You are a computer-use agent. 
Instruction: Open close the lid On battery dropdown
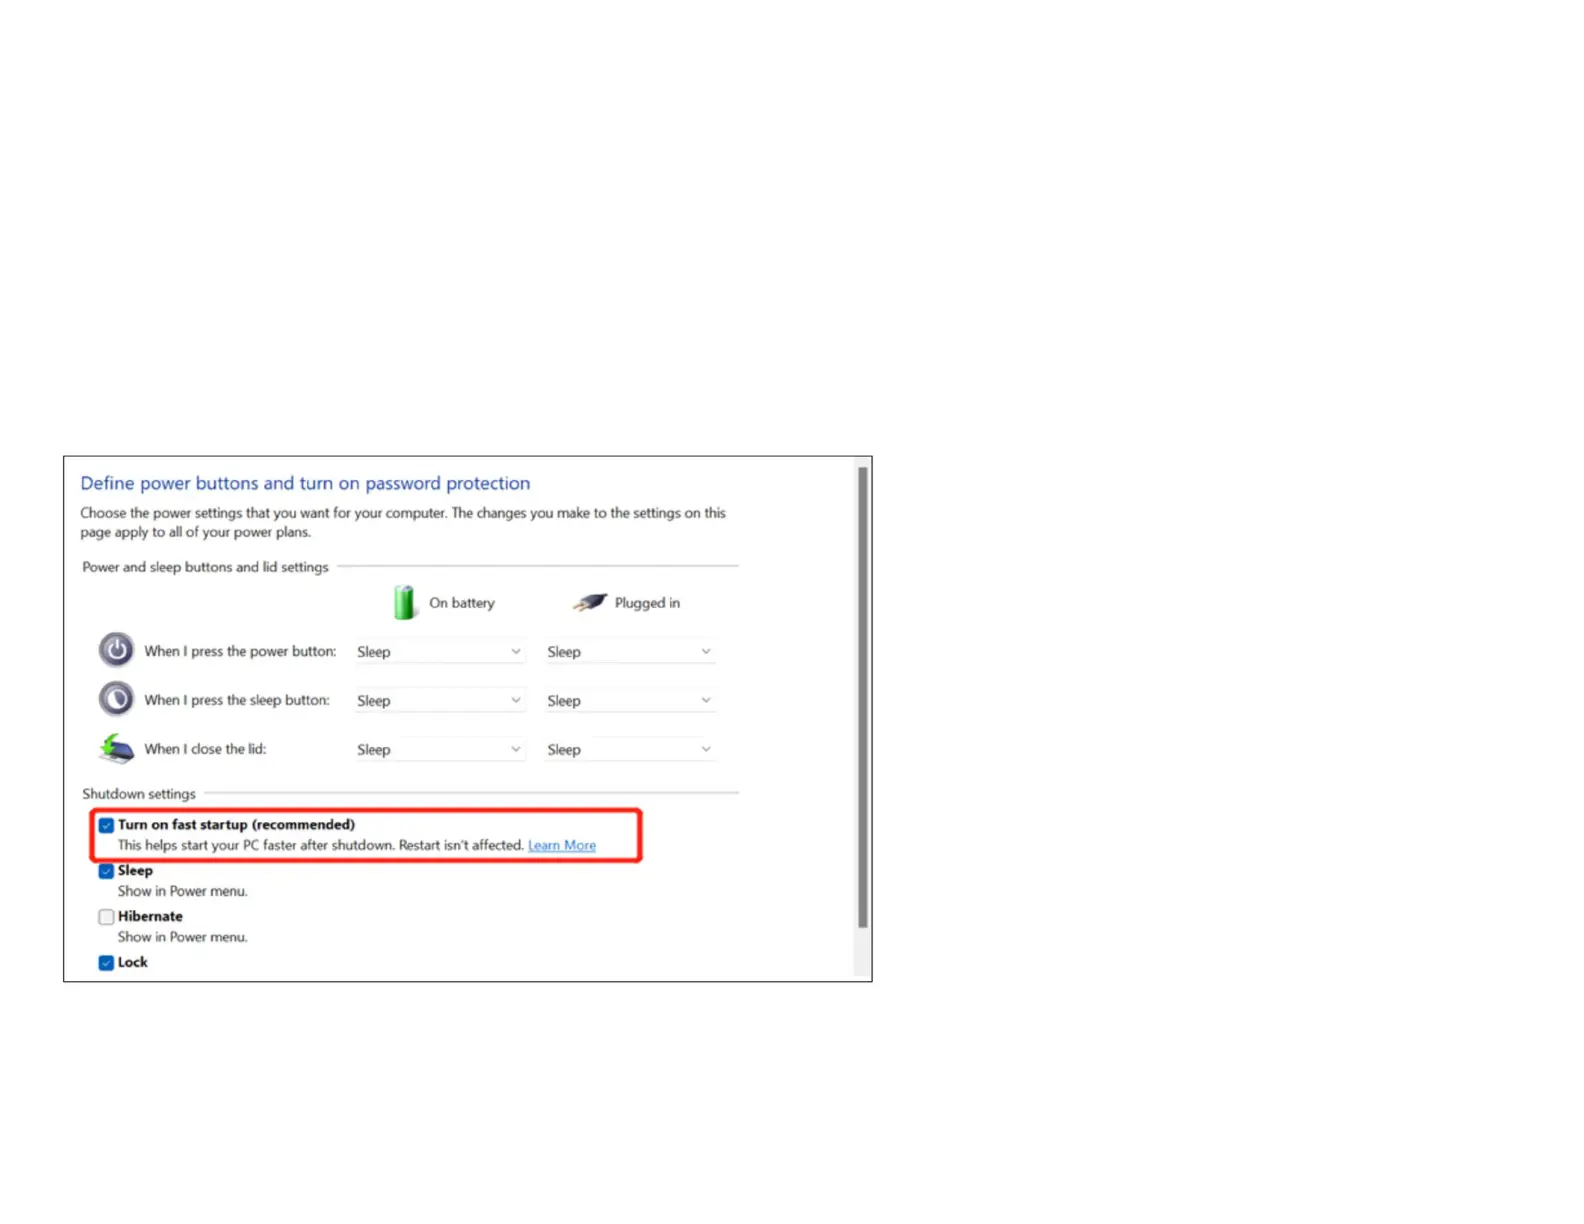coord(439,750)
